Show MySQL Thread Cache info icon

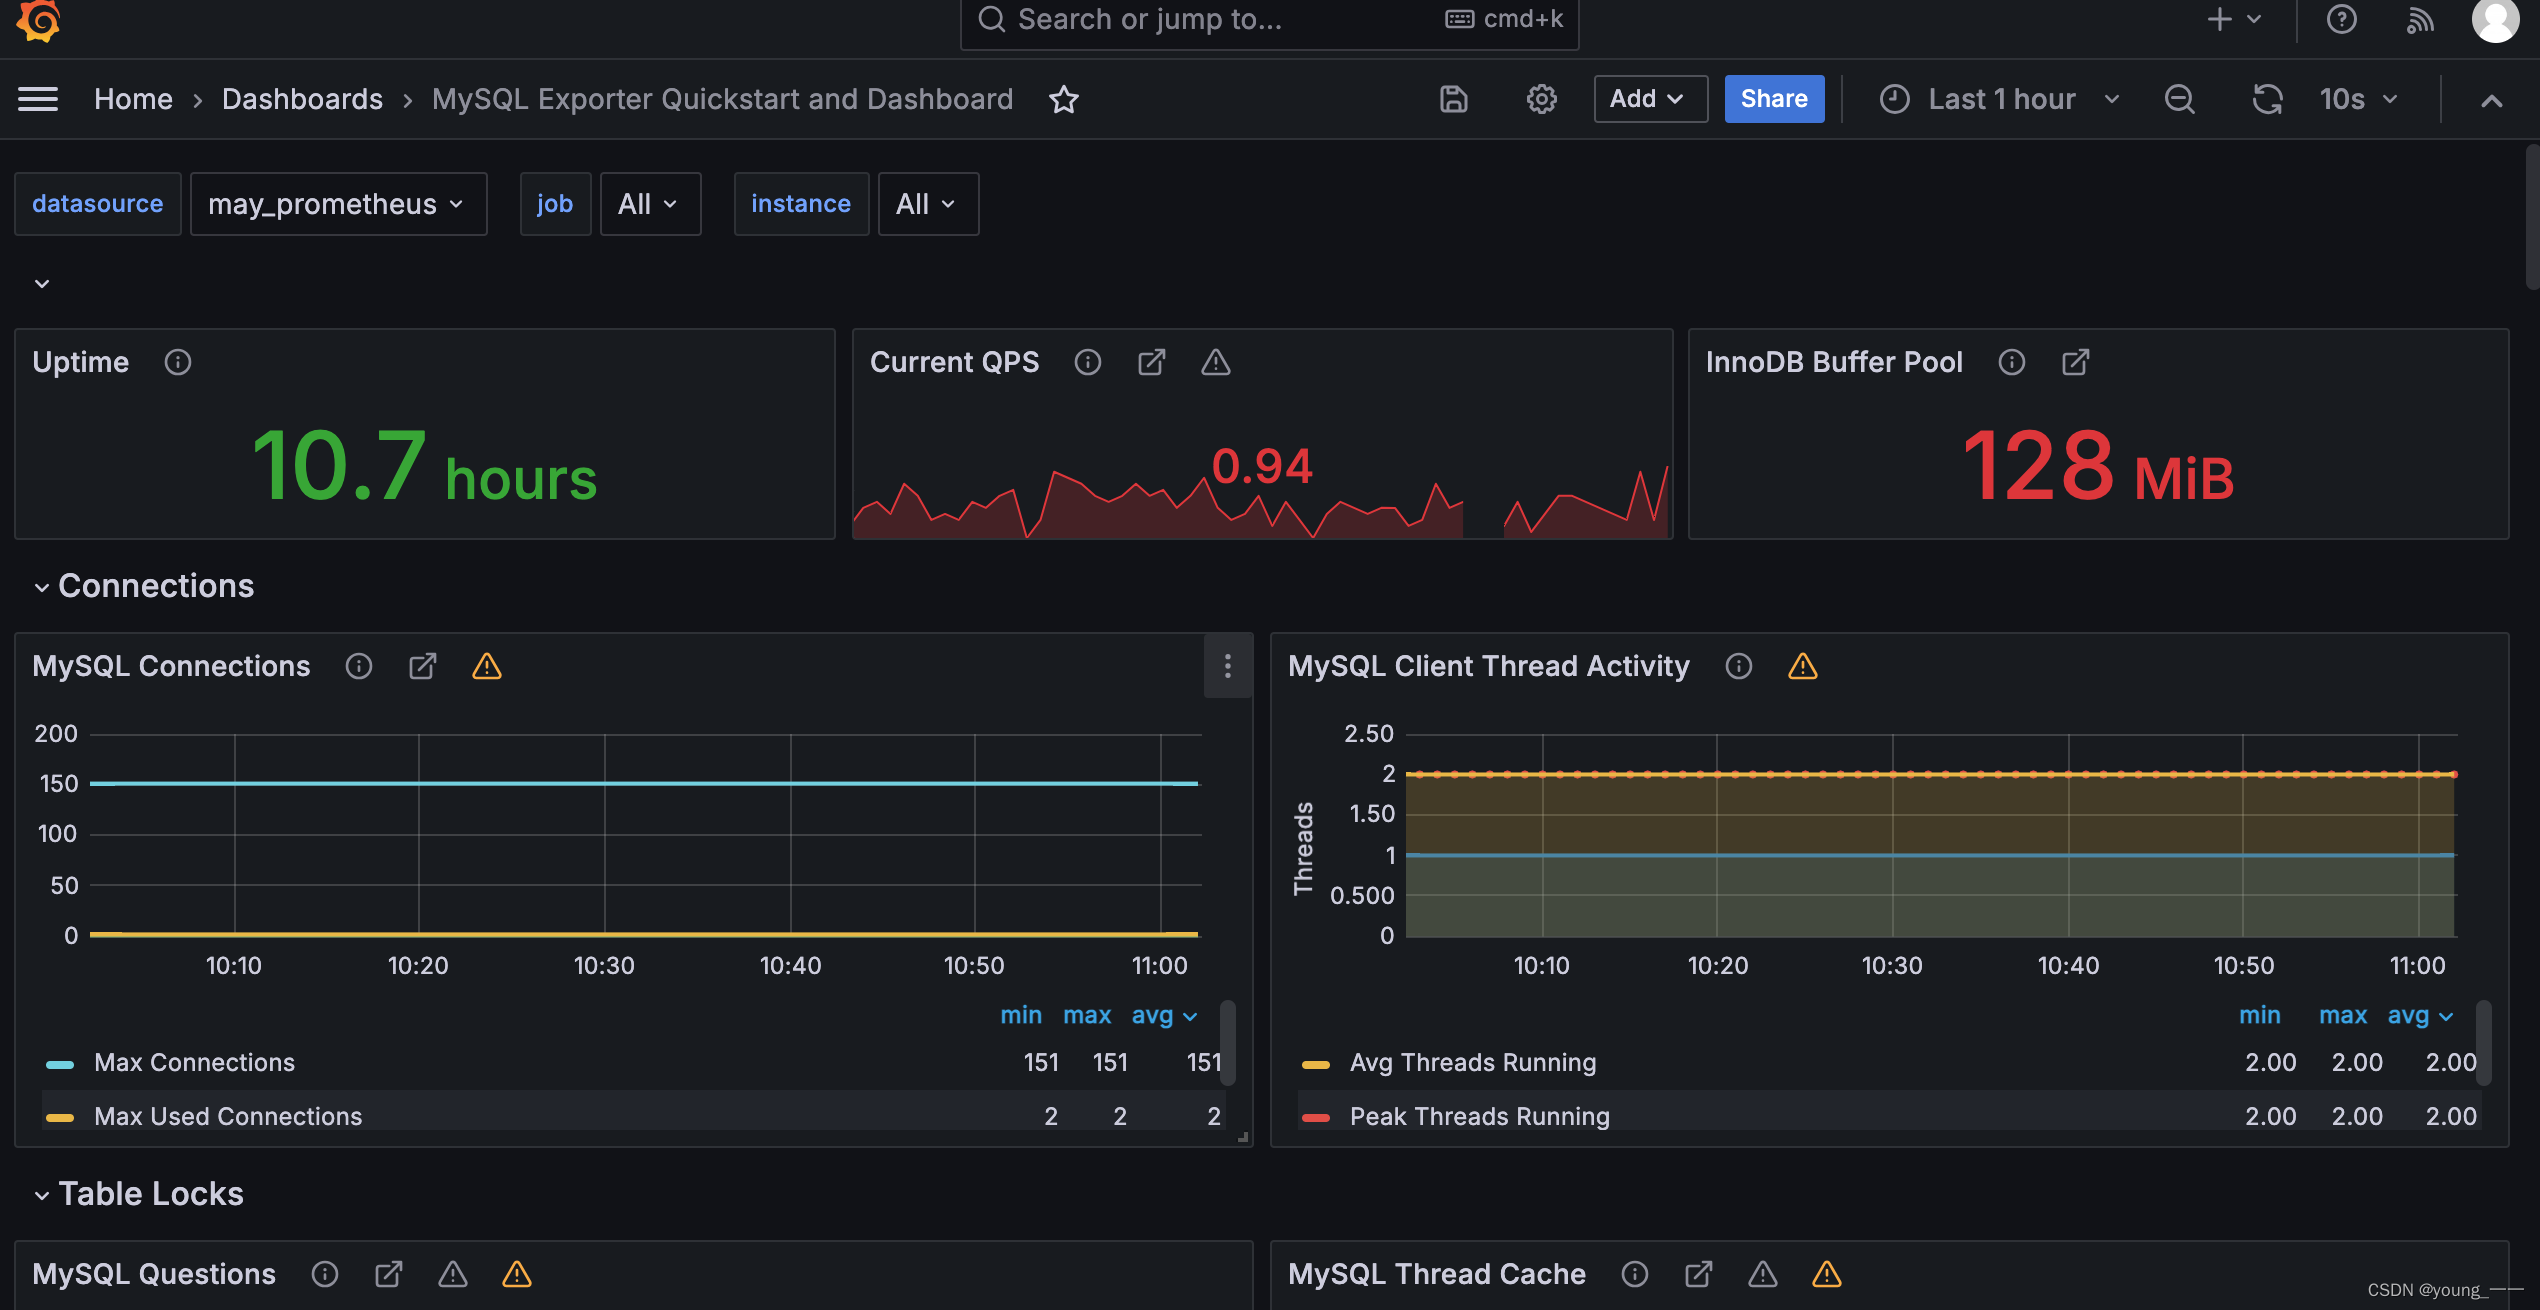[1635, 1274]
